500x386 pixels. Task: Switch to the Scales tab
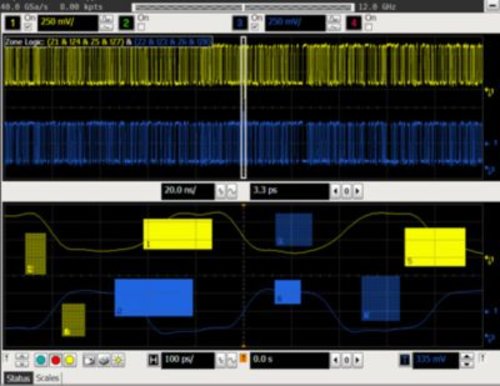coord(47,378)
